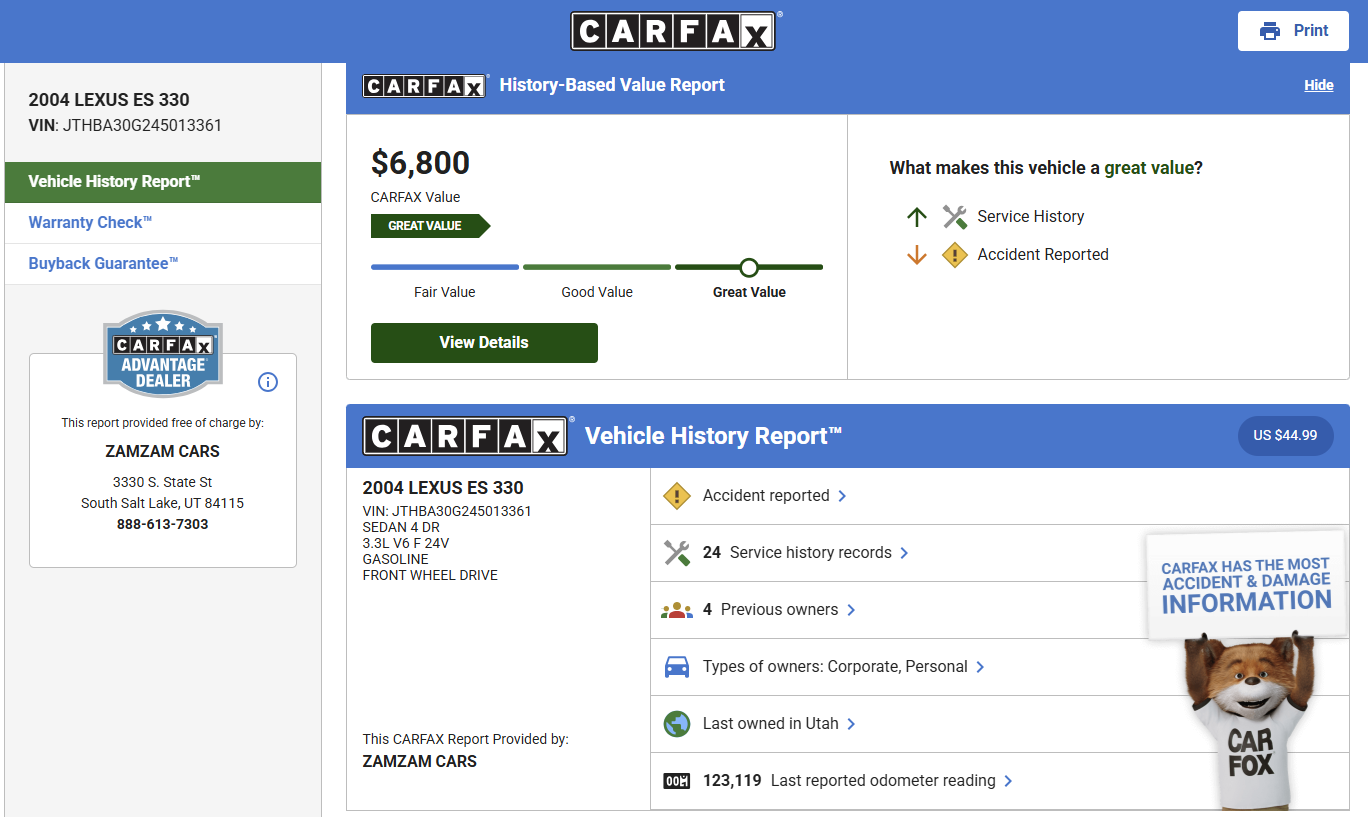Click the CARFAX logo in header
Image resolution: width=1368 pixels, height=817 pixels.
(x=673, y=31)
